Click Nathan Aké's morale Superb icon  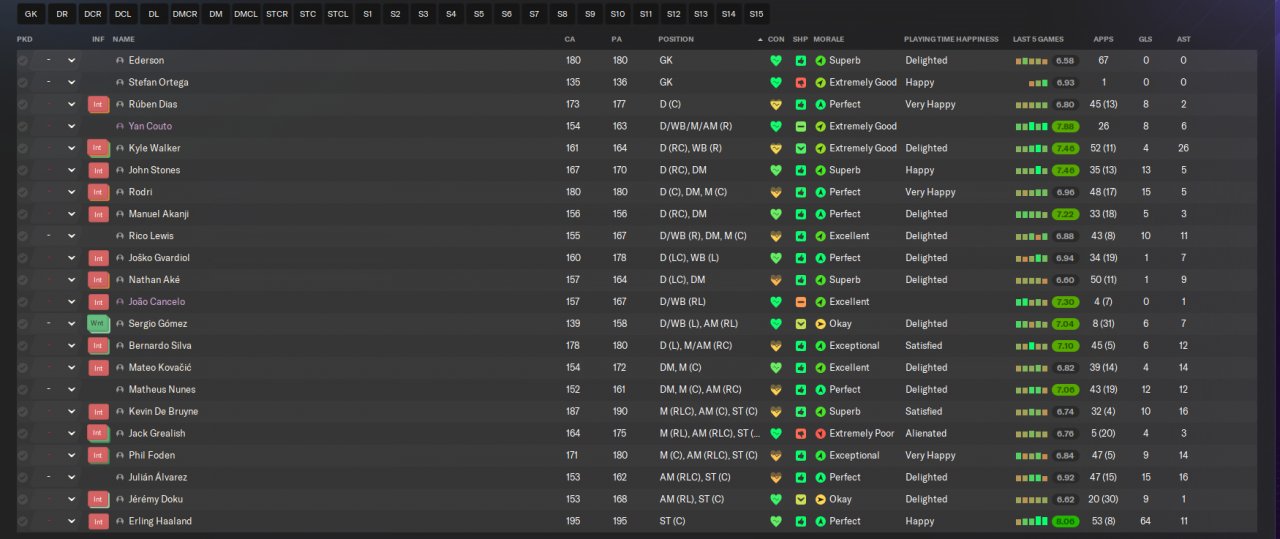pos(820,280)
